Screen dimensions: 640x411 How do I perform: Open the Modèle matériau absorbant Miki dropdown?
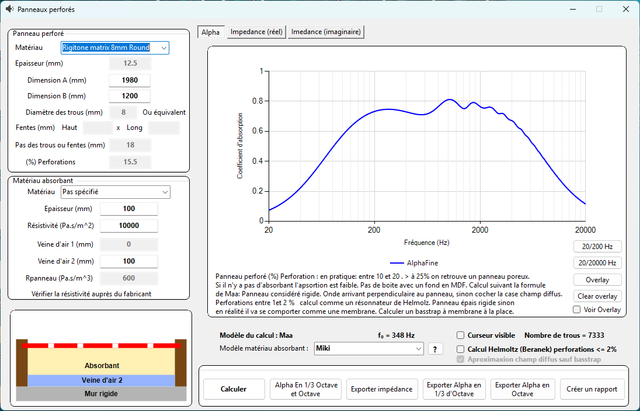click(369, 349)
